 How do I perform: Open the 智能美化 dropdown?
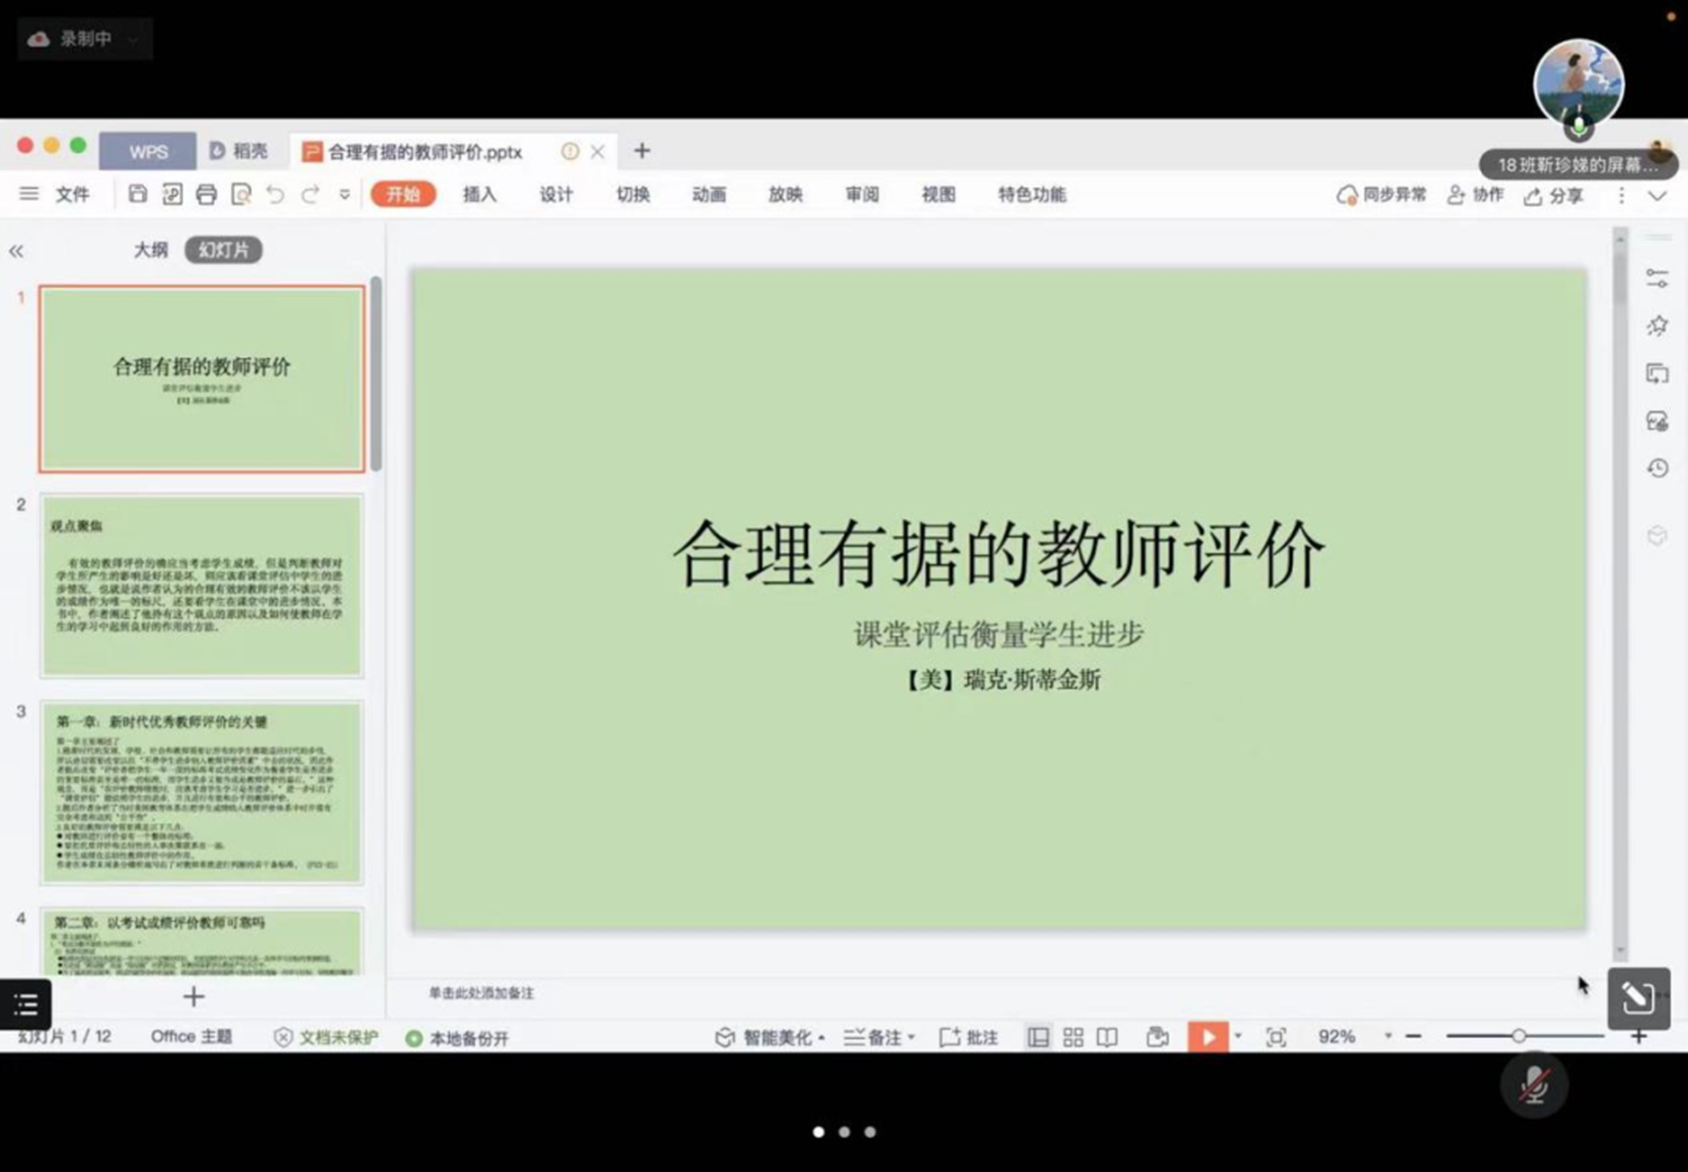pos(770,1037)
